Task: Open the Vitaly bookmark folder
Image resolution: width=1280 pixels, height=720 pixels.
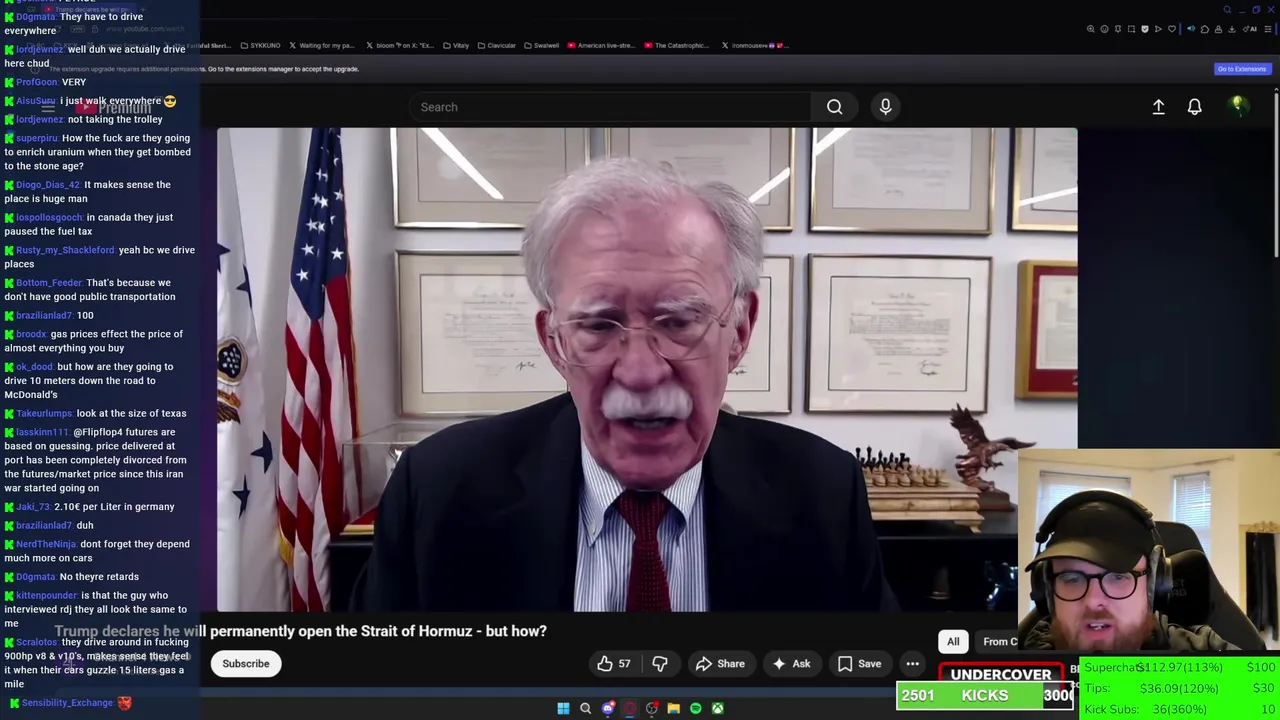Action: (x=455, y=45)
